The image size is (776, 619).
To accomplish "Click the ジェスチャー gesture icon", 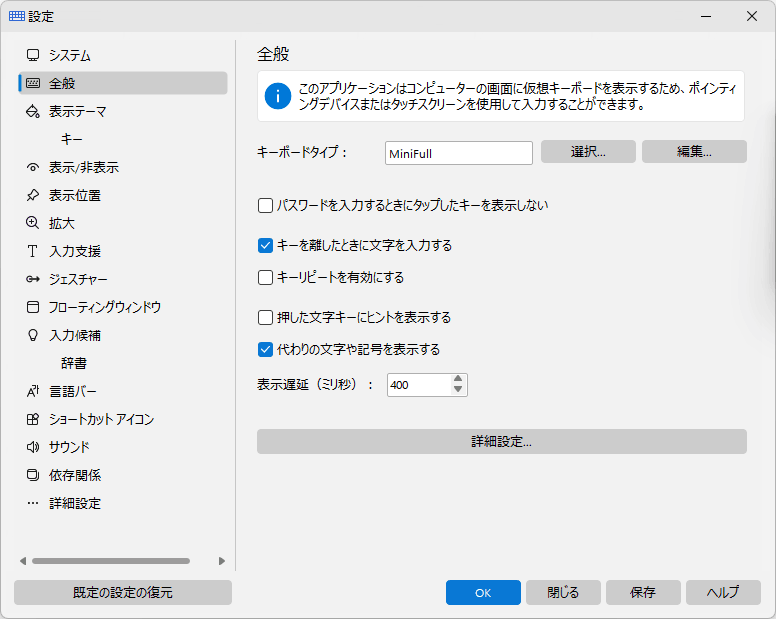I will pyautogui.click(x=33, y=279).
